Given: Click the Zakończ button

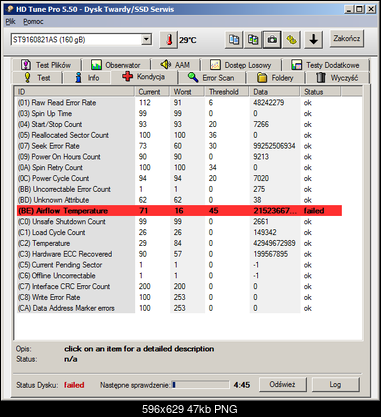Looking at the screenshot, I should pyautogui.click(x=347, y=39).
